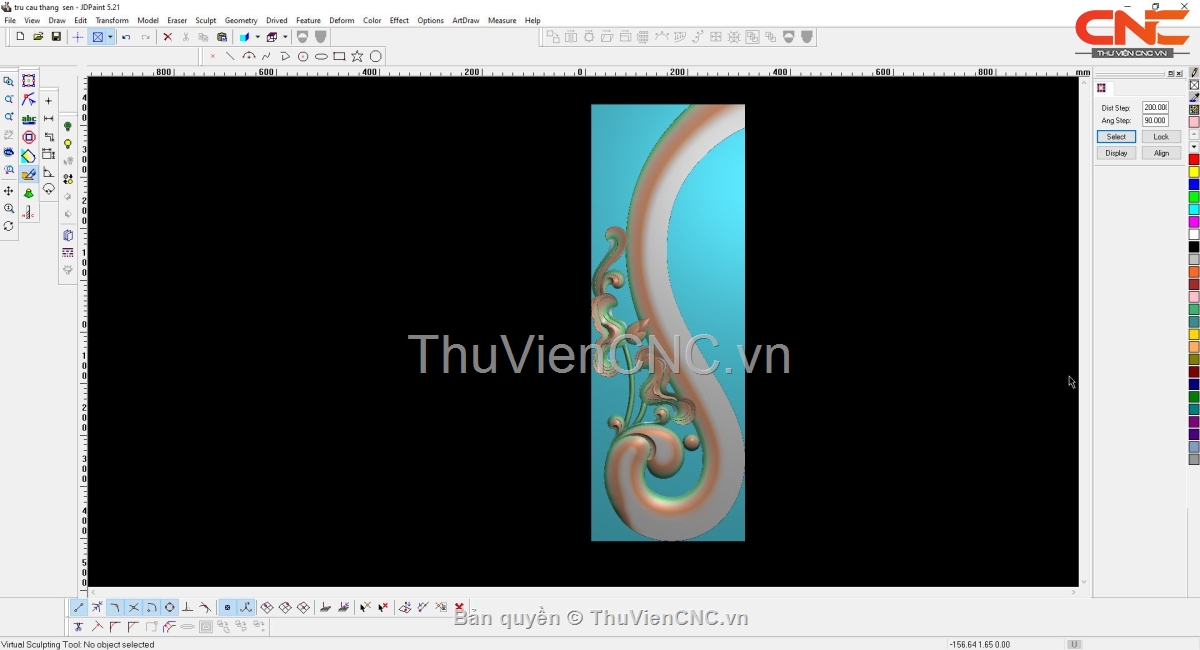Click the green cone model icon
This screenshot has height=650, width=1200.
[29, 193]
